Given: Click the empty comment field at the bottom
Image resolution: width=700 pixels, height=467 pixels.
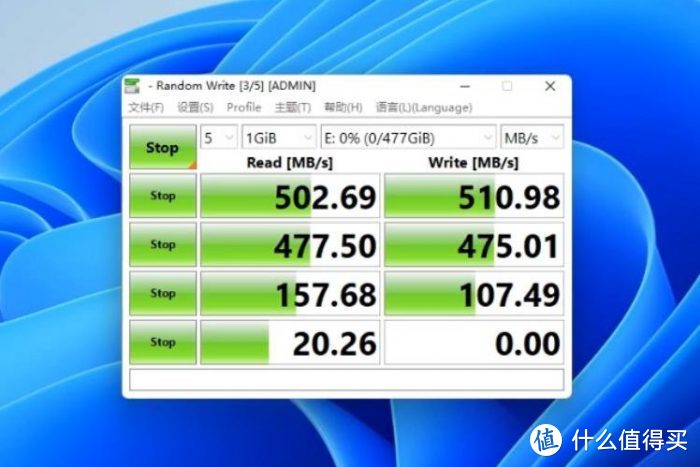Looking at the screenshot, I should (x=346, y=379).
